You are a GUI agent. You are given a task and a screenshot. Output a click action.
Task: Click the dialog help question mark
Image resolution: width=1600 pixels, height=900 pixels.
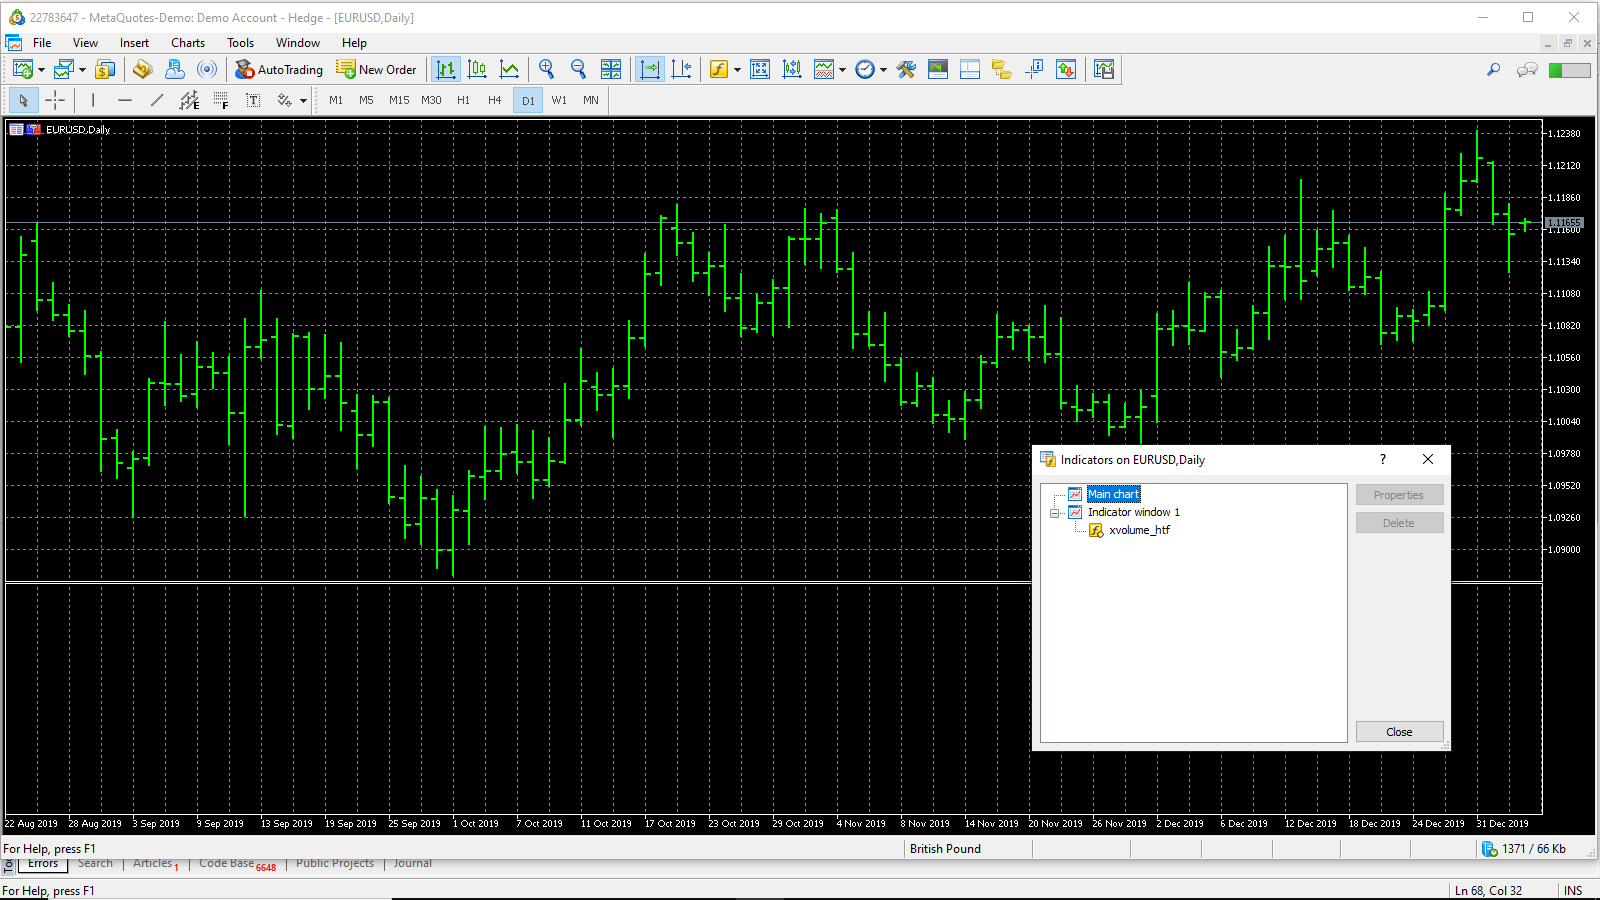tap(1383, 459)
